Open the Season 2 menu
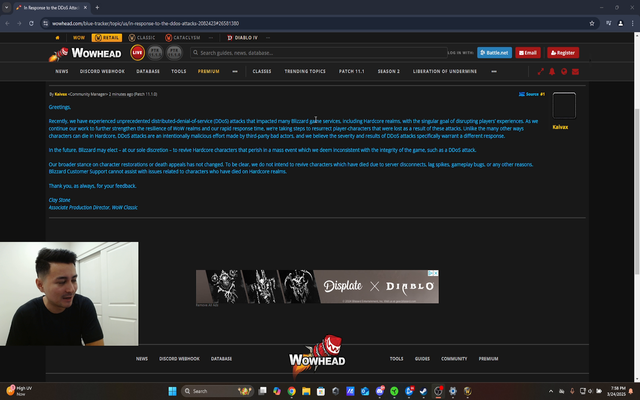Screen dimensions: 640x400 pos(389,71)
